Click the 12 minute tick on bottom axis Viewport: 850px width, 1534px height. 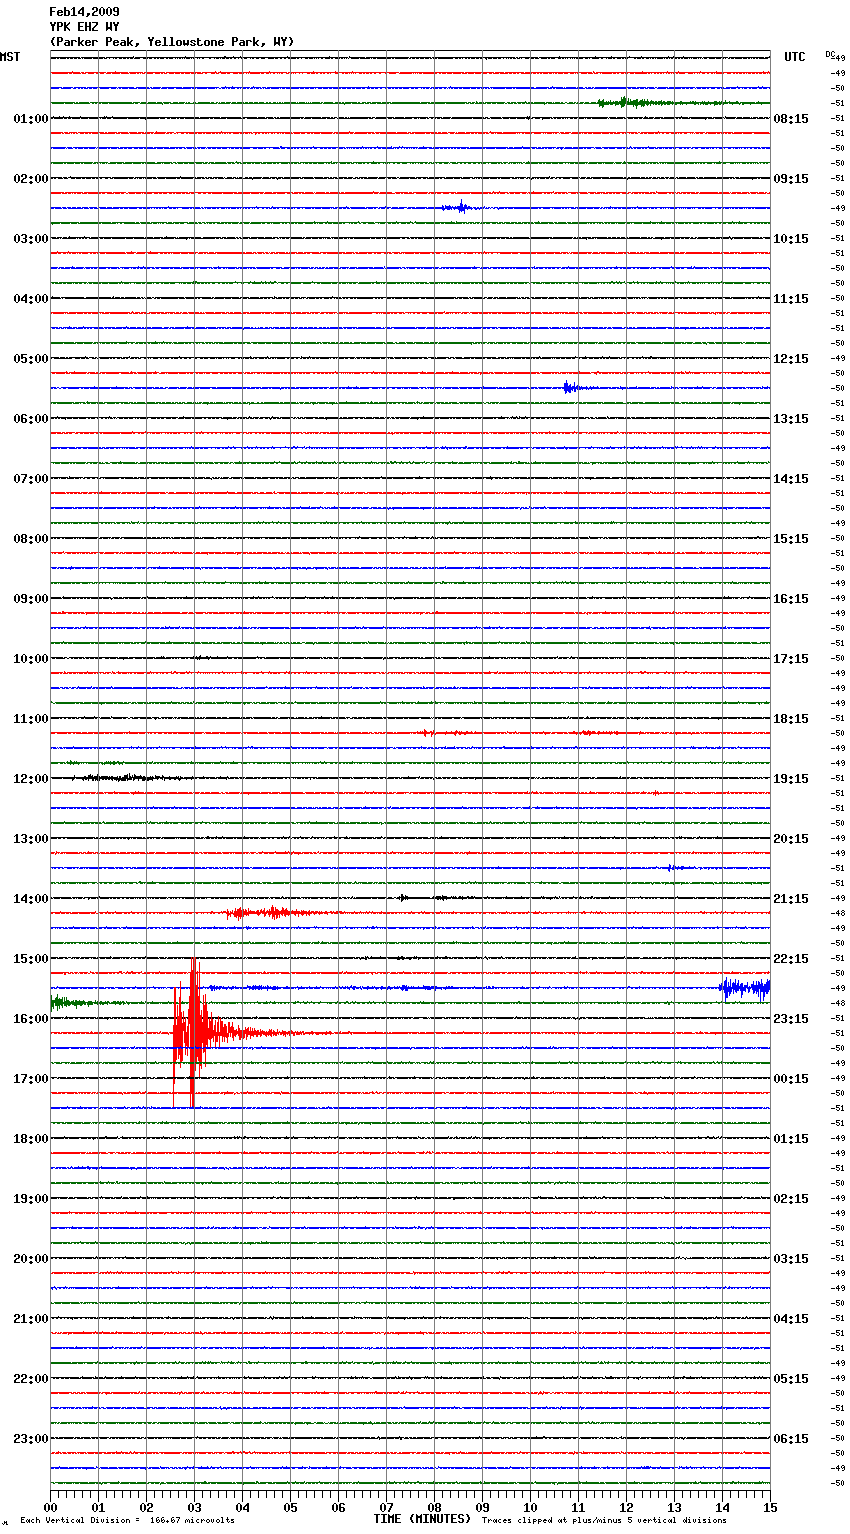pos(626,1507)
